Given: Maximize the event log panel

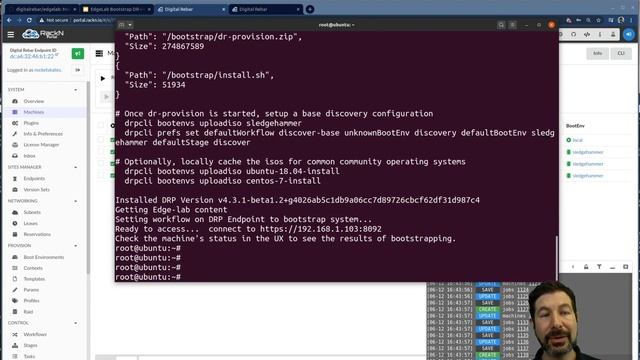Looking at the screenshot, I should [625, 267].
